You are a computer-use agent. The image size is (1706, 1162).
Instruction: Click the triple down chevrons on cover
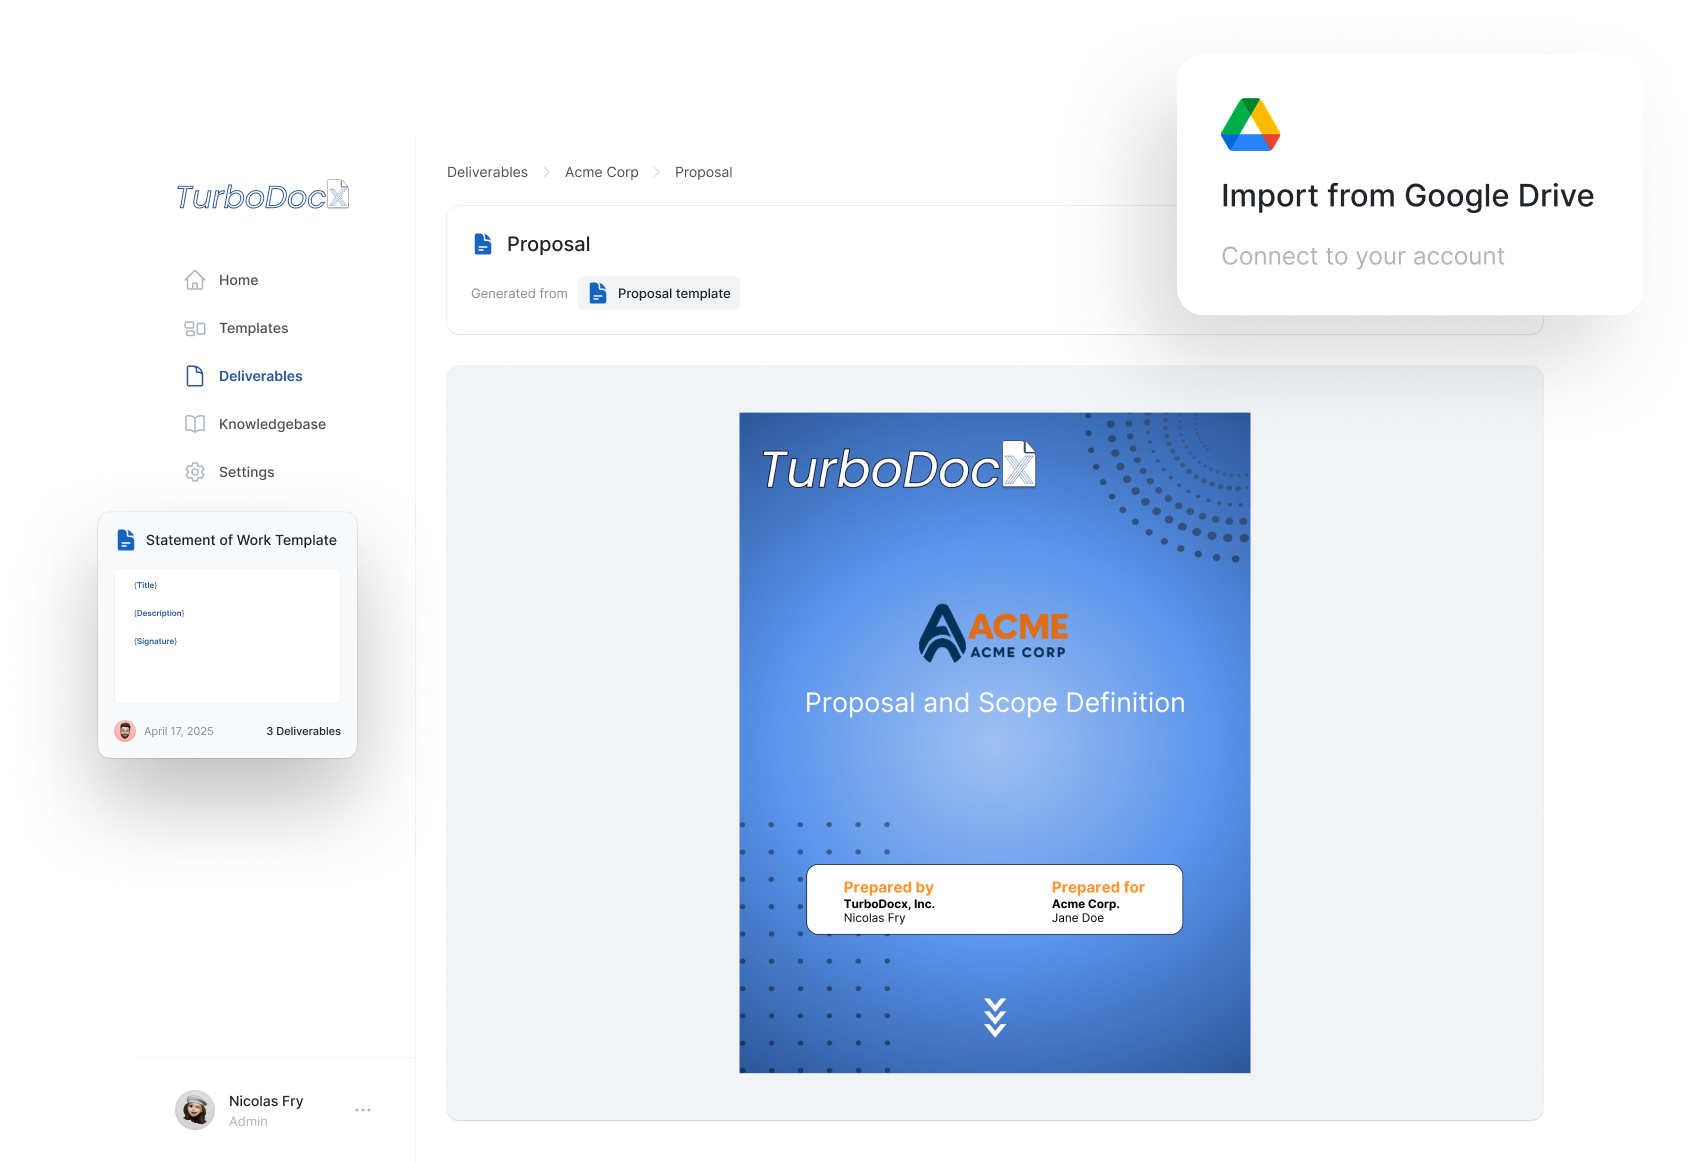(x=995, y=1017)
